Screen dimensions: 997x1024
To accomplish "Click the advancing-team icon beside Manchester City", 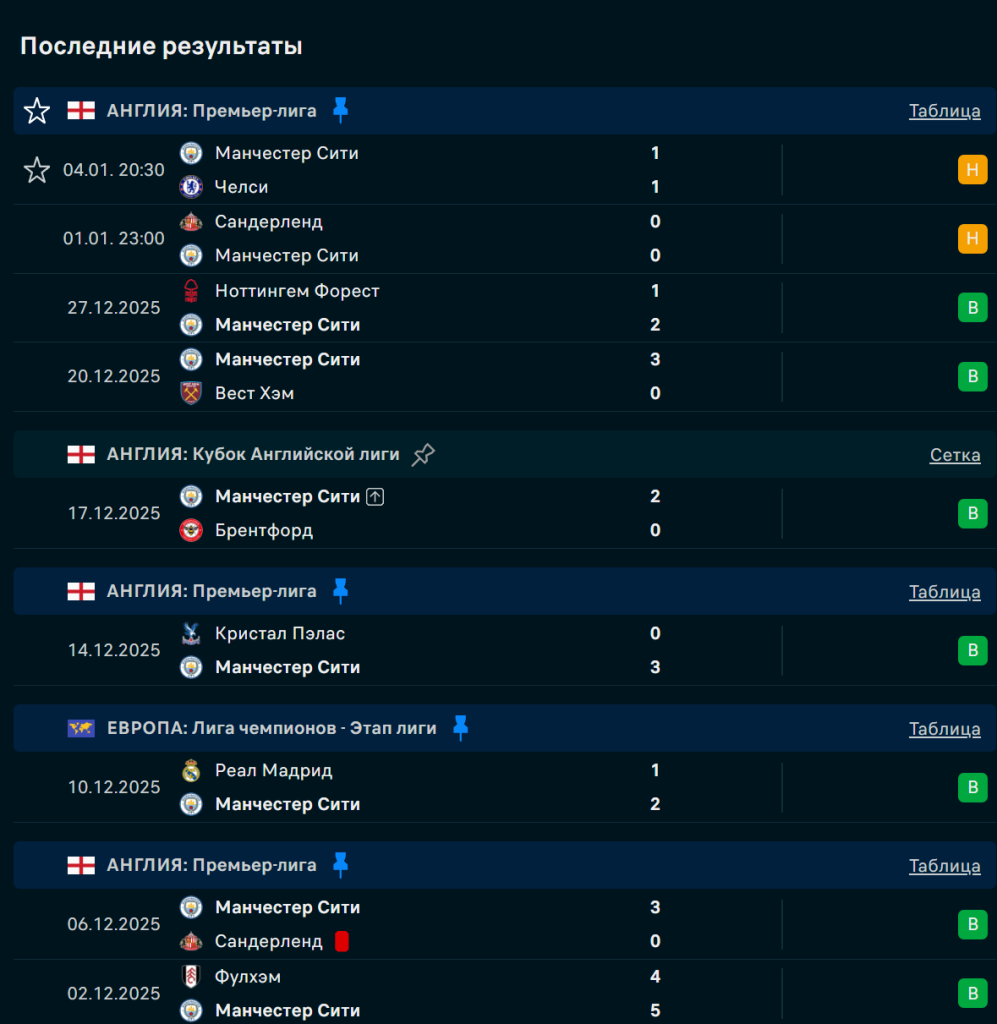I will [375, 496].
